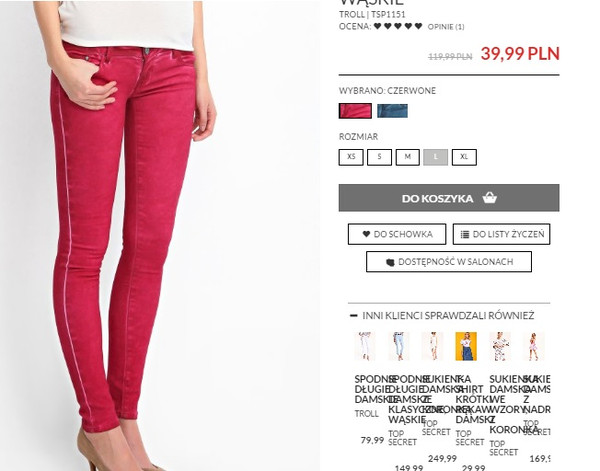Click the main red trousers product photo
Image resolution: width=600 pixels, height=471 pixels.
tap(160, 235)
